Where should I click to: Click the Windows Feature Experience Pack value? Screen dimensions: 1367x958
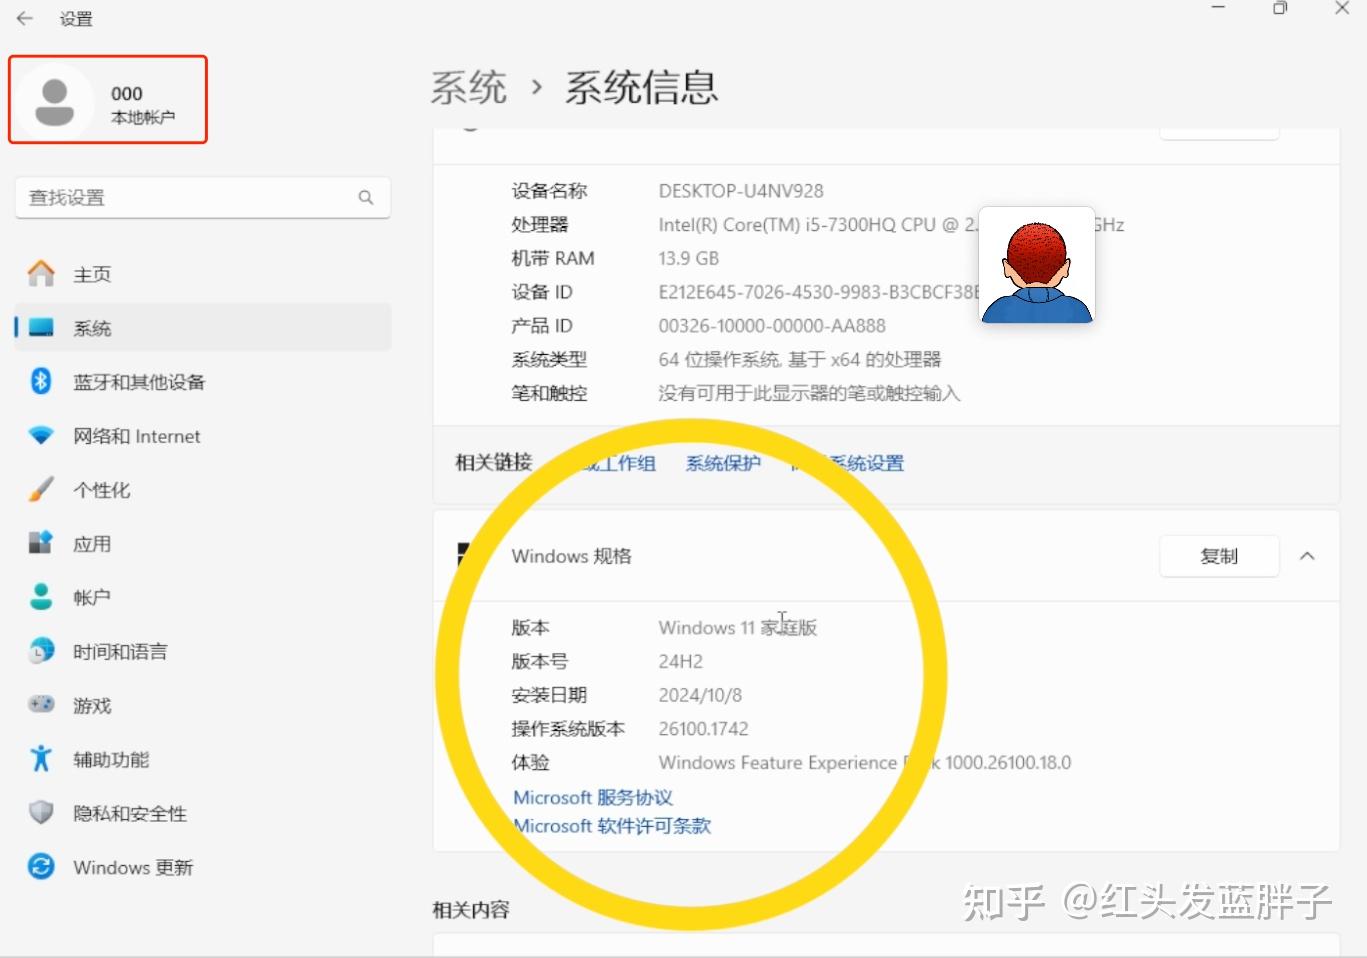coord(865,763)
